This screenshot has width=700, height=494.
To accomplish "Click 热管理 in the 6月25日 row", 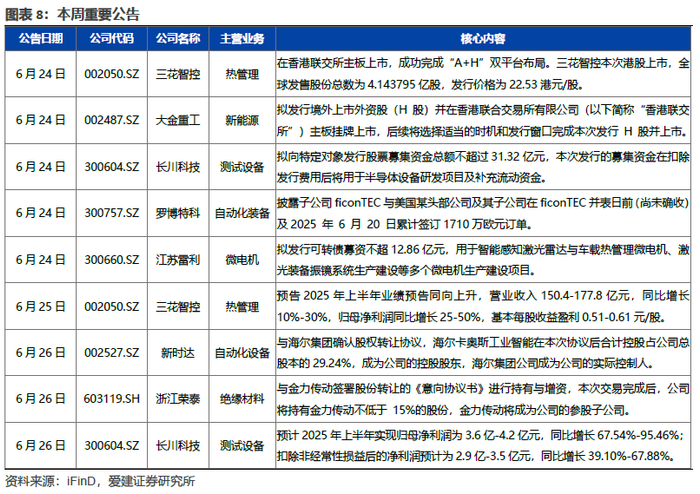I will click(242, 307).
